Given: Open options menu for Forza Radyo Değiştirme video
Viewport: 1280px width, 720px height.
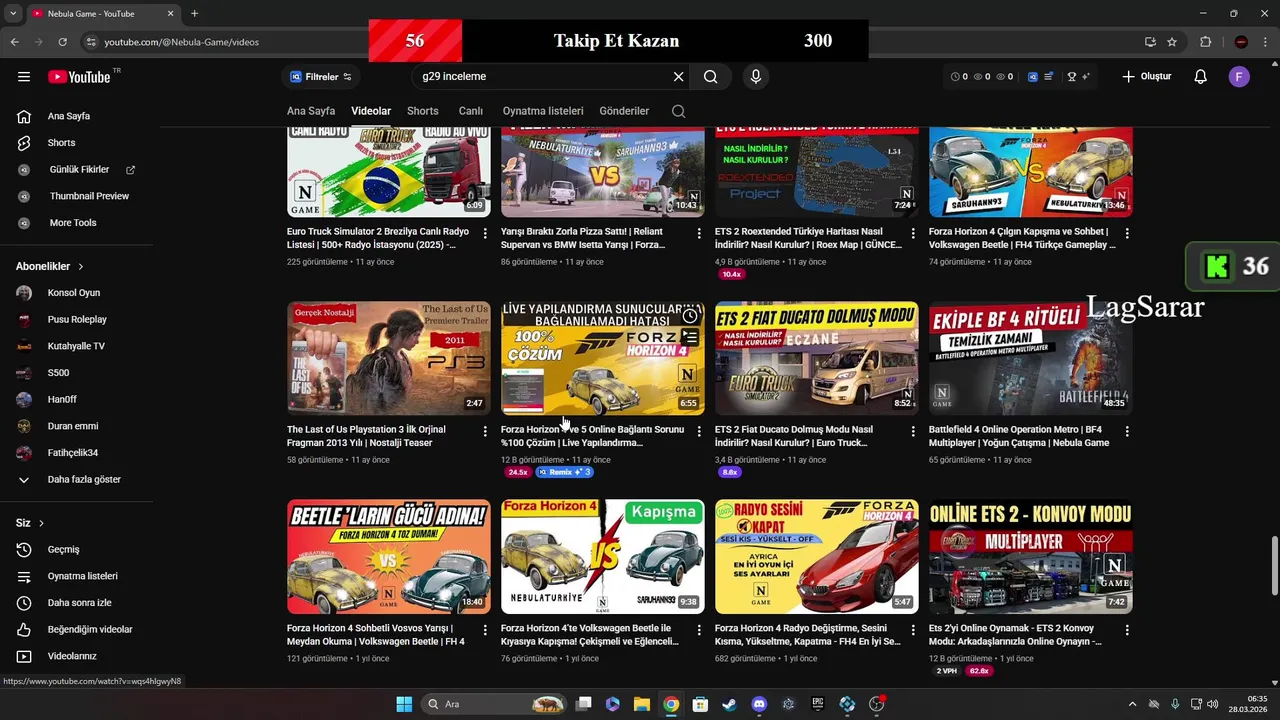Looking at the screenshot, I should (913, 630).
